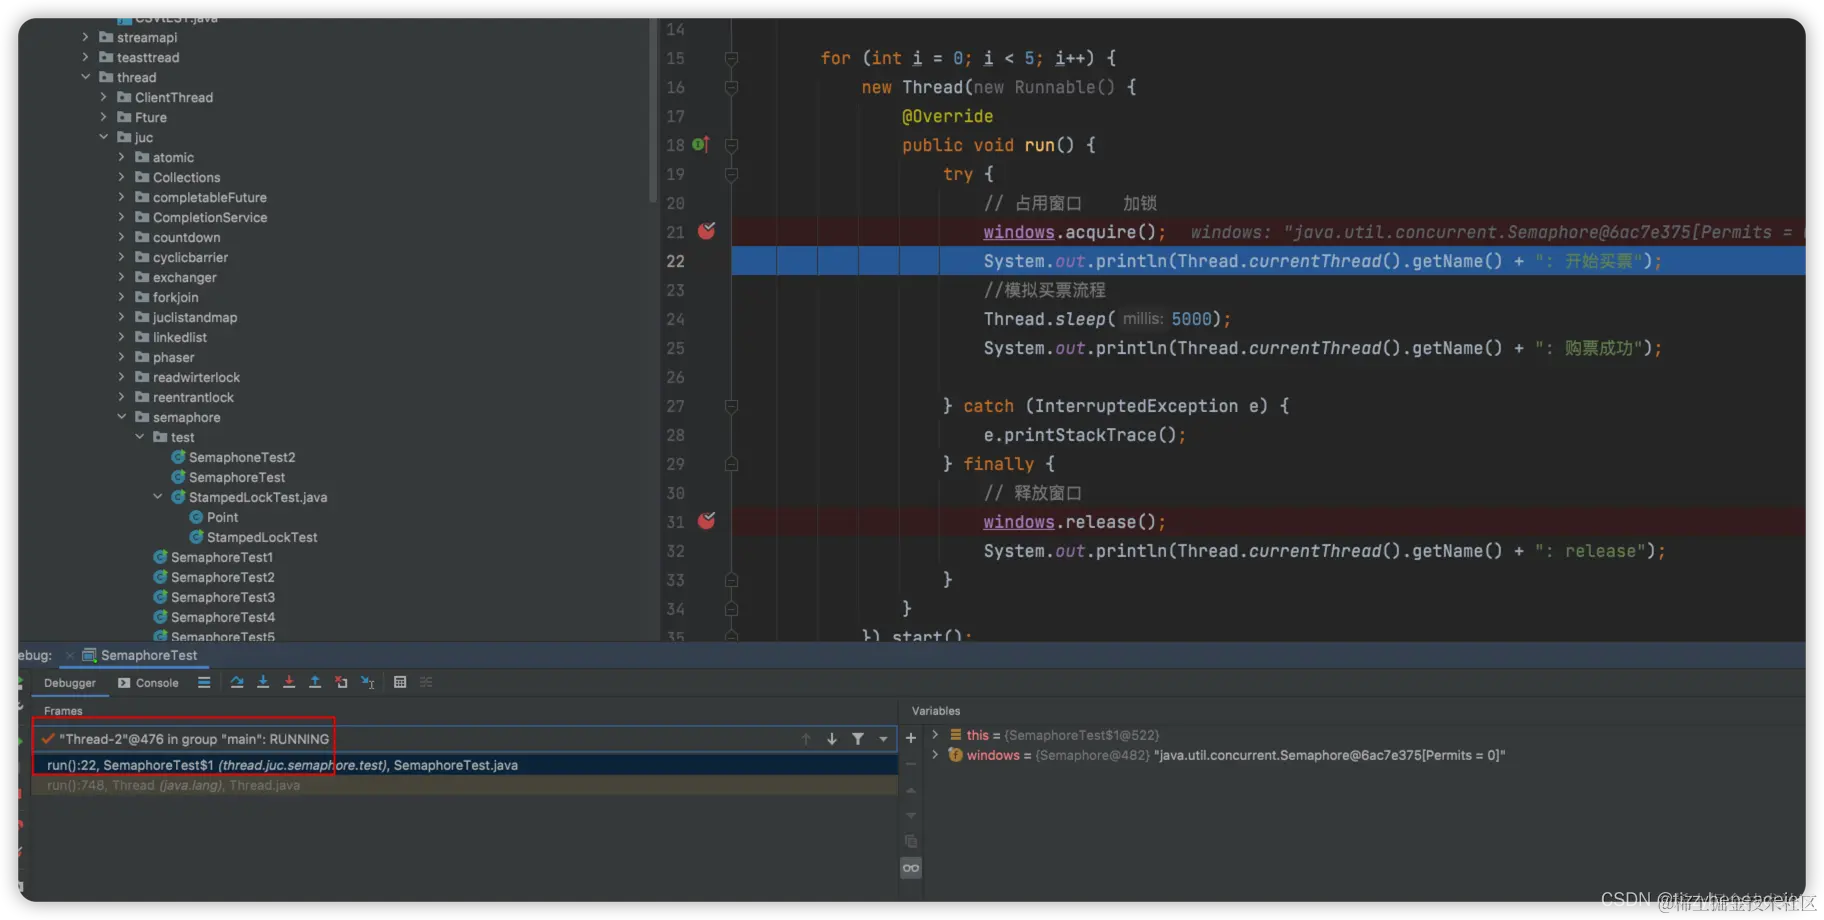
Task: Close the SemaphoreTest debug session tab
Action: pos(70,656)
